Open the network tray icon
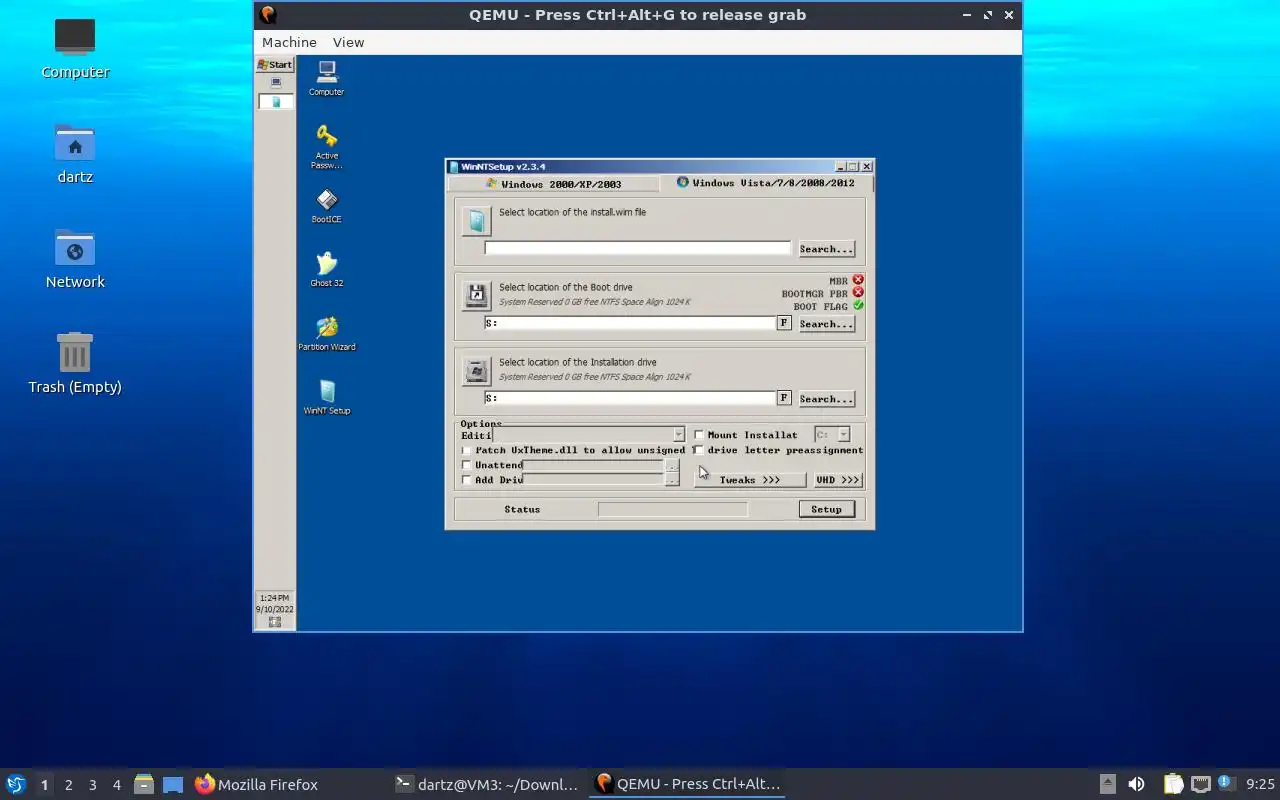Viewport: 1280px width, 800px height. tap(1200, 784)
